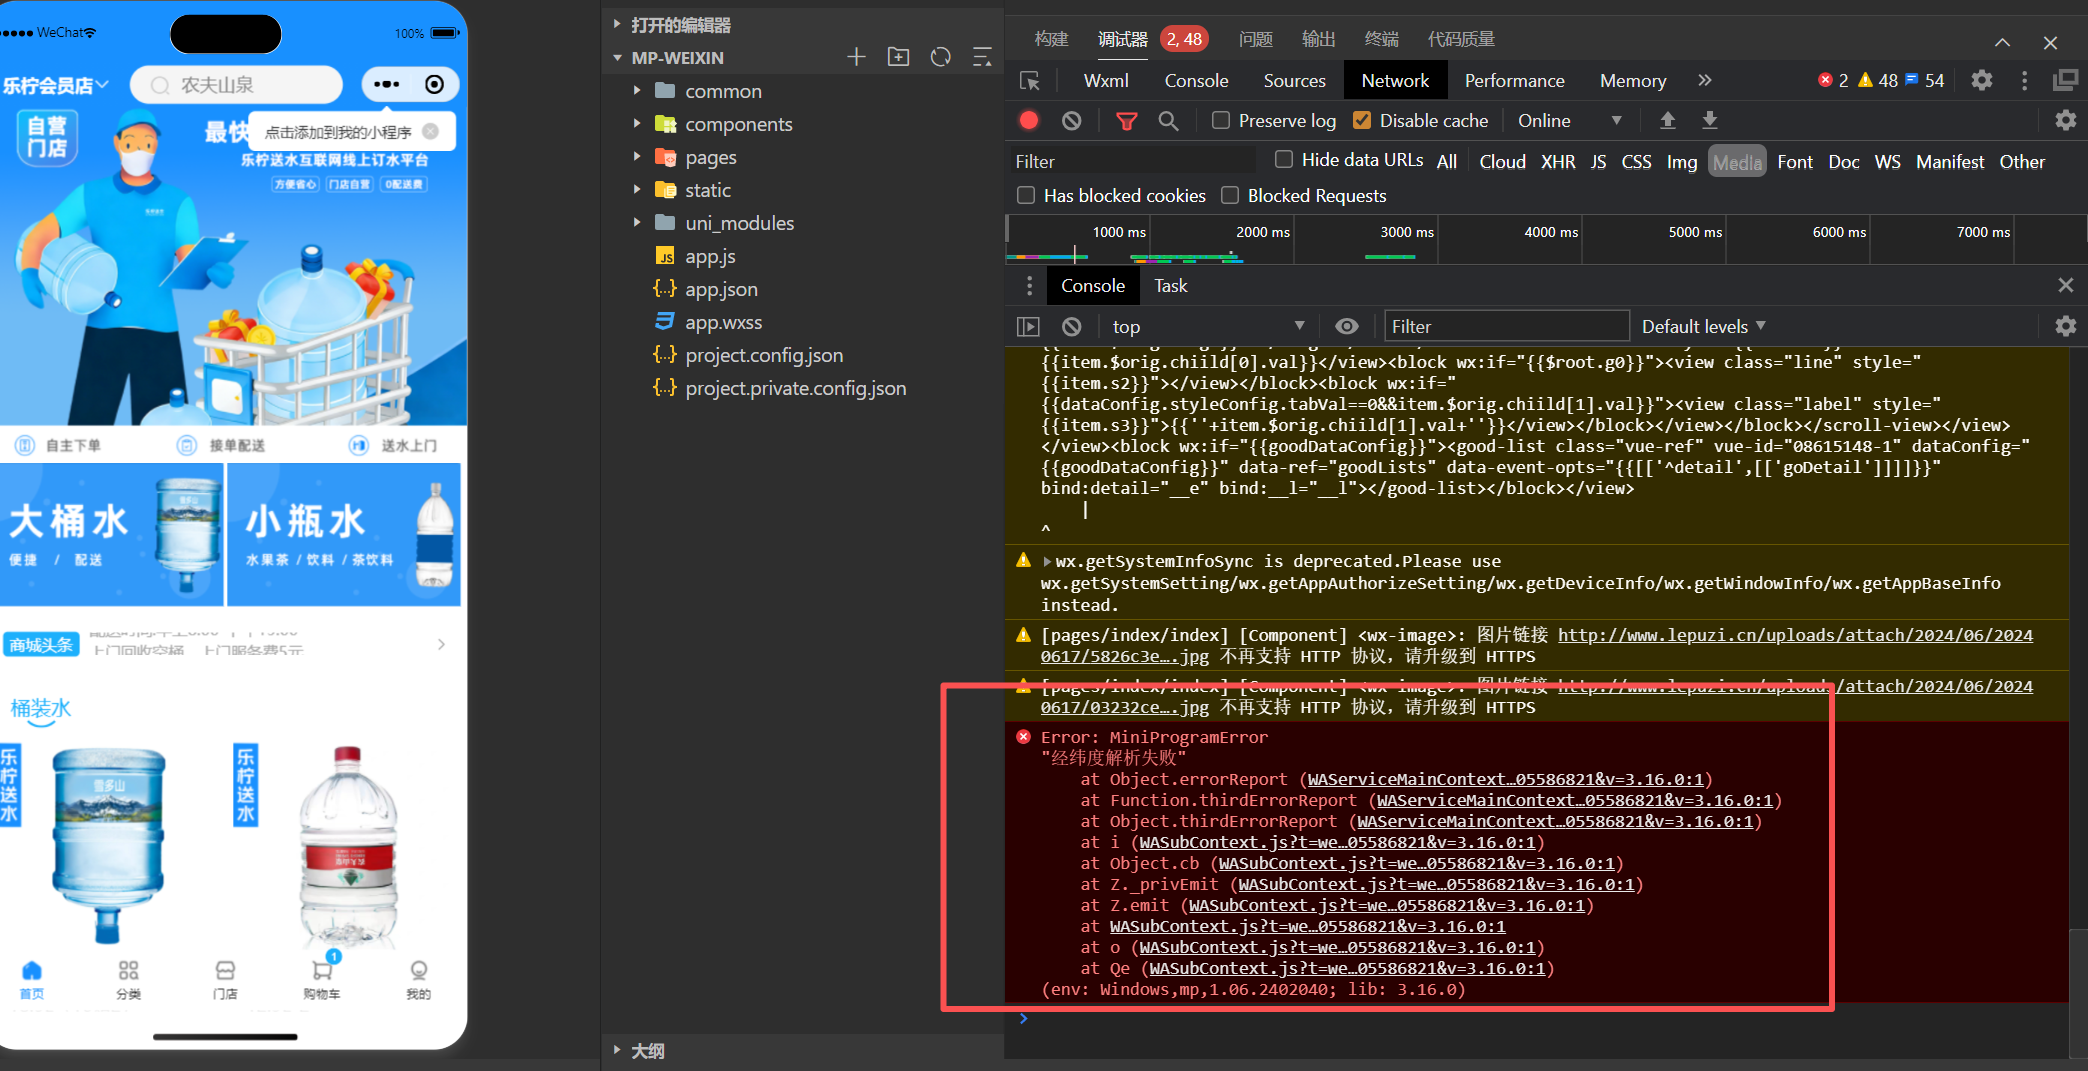Switch to the Wxml tab
2088x1071 pixels.
tap(1106, 81)
